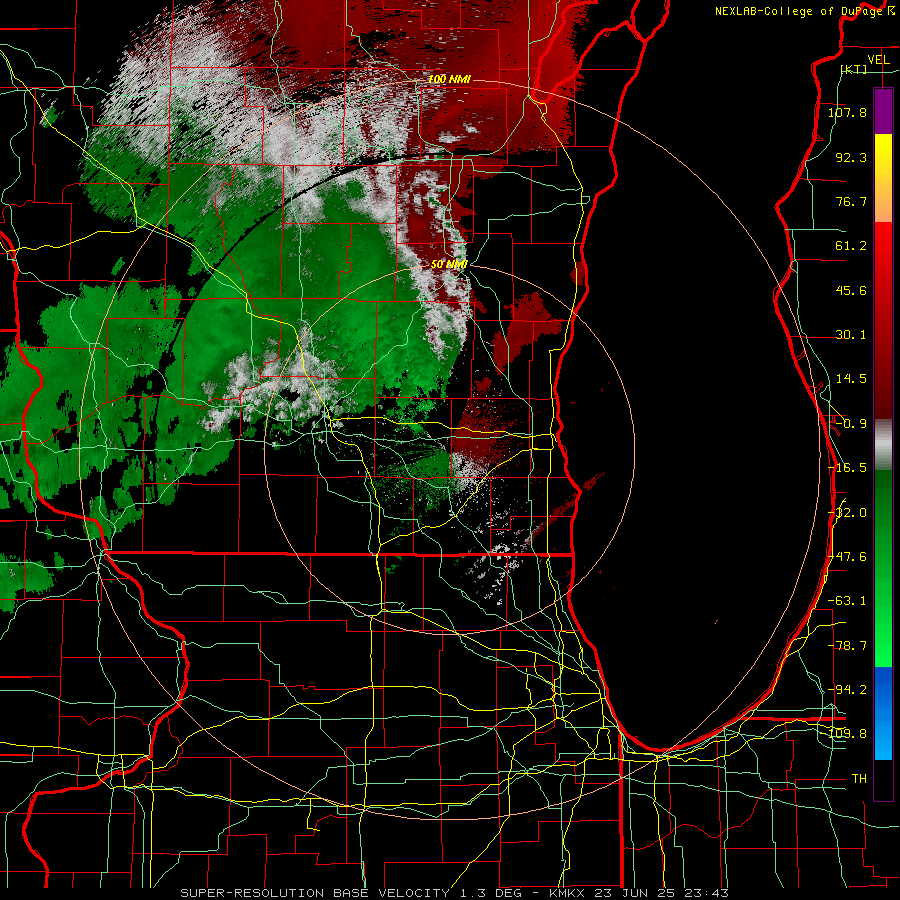
Task: Select the 76.7 legend value
Action: (851, 201)
